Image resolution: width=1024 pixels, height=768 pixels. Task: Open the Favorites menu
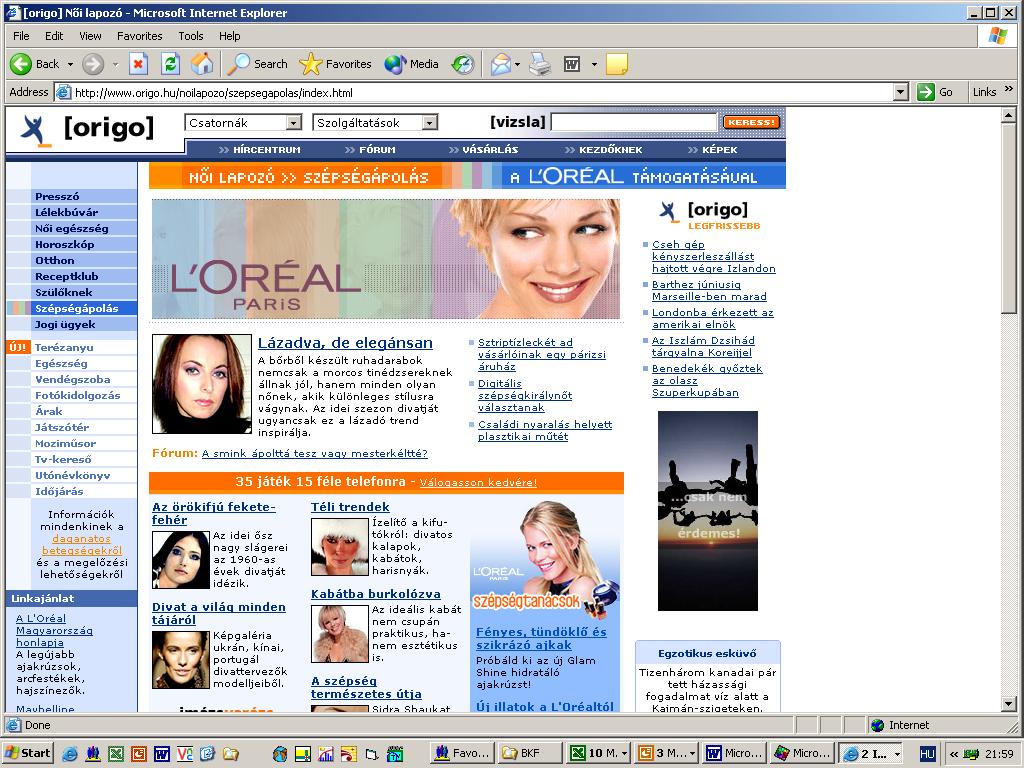[140, 36]
